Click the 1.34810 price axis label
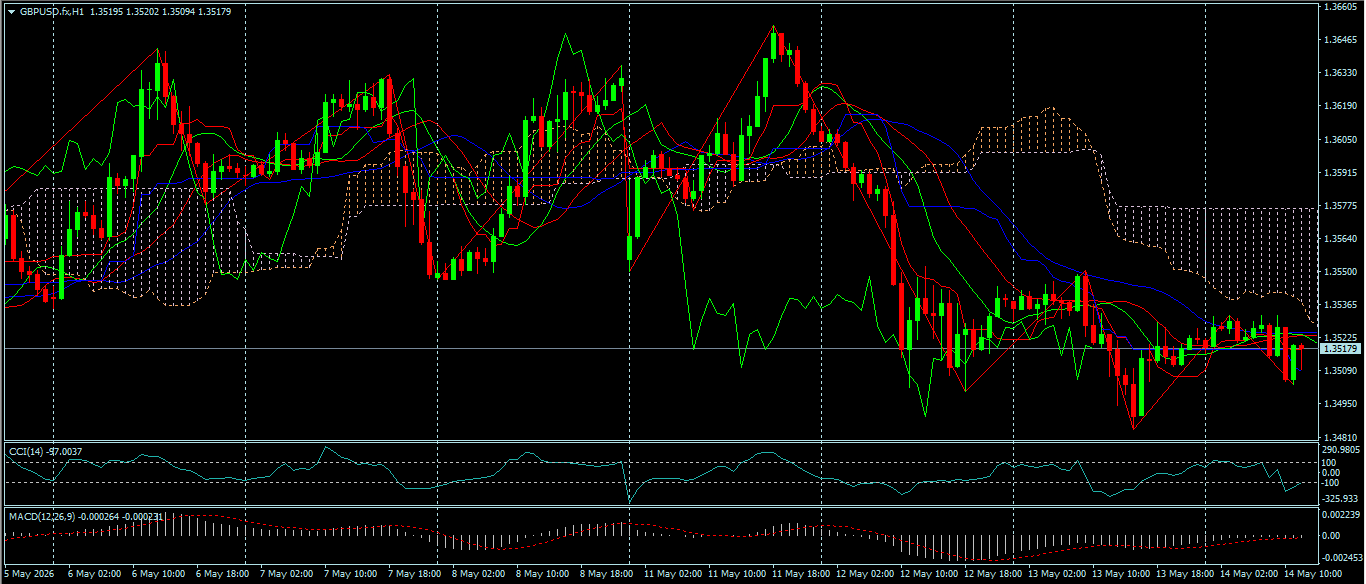 (x=1339, y=436)
